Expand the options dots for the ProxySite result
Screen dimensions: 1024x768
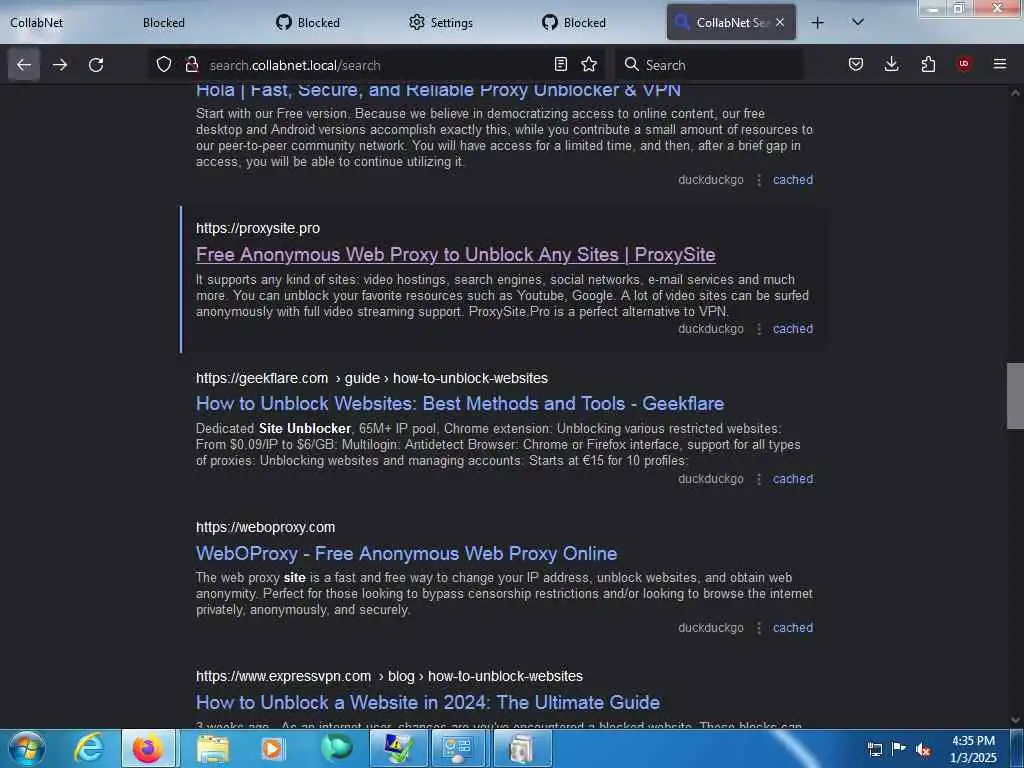[x=759, y=329]
